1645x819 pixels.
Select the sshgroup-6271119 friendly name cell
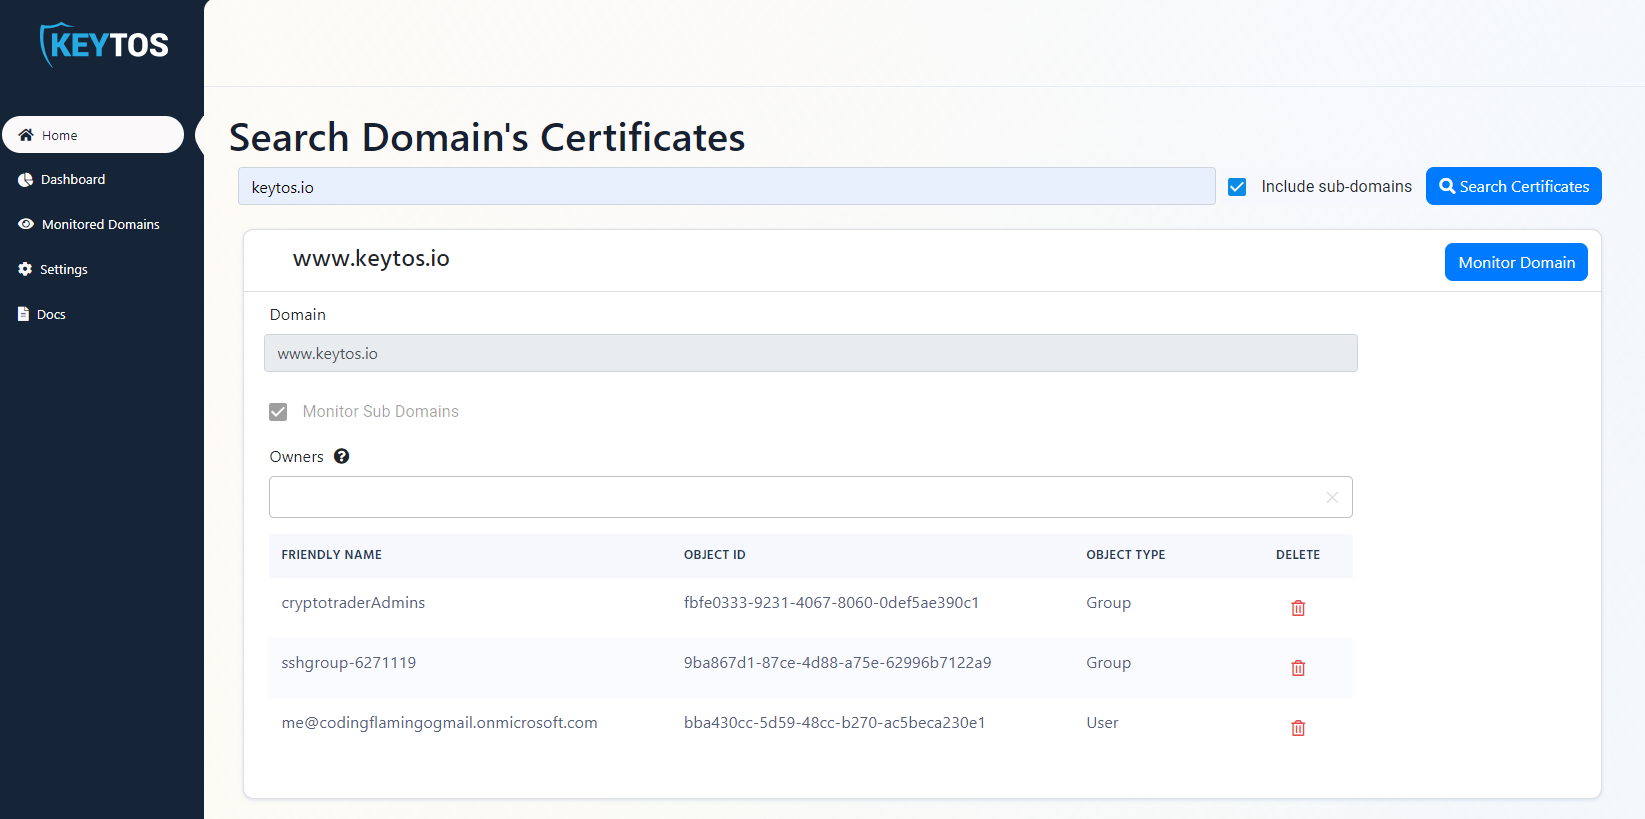click(x=348, y=663)
